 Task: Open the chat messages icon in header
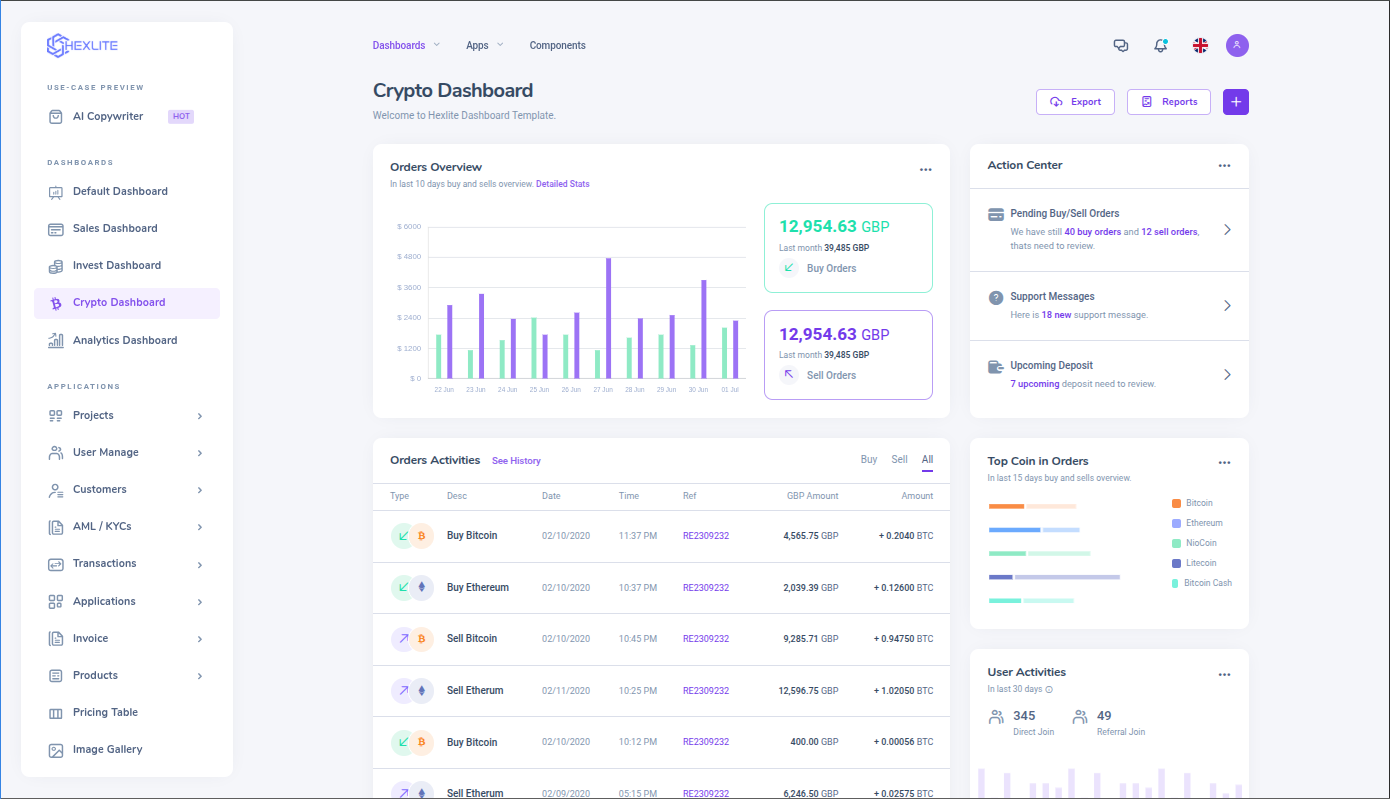pyautogui.click(x=1121, y=45)
